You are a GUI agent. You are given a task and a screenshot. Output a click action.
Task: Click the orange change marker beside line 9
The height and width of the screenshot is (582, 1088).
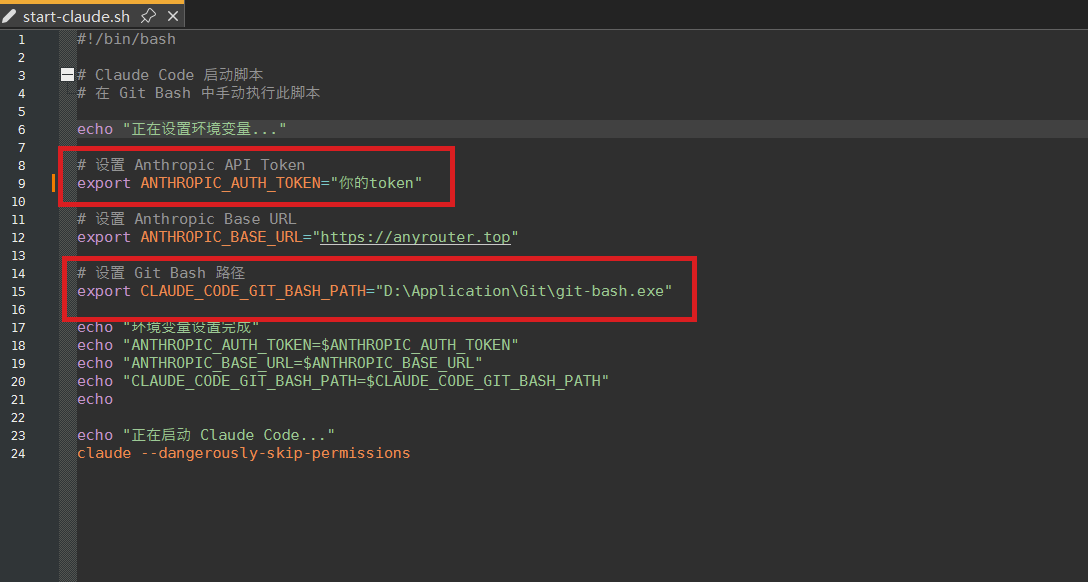point(54,183)
